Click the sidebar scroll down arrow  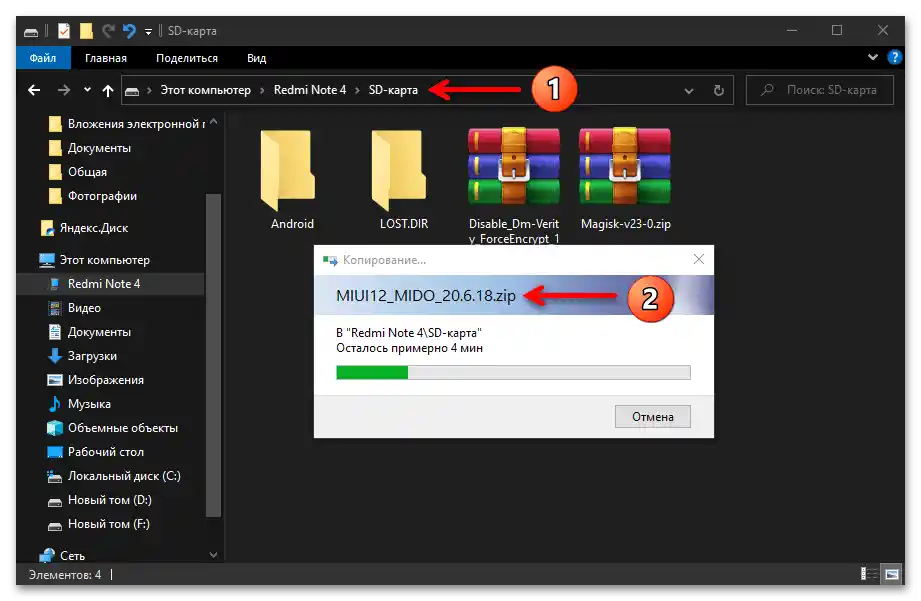[x=213, y=555]
